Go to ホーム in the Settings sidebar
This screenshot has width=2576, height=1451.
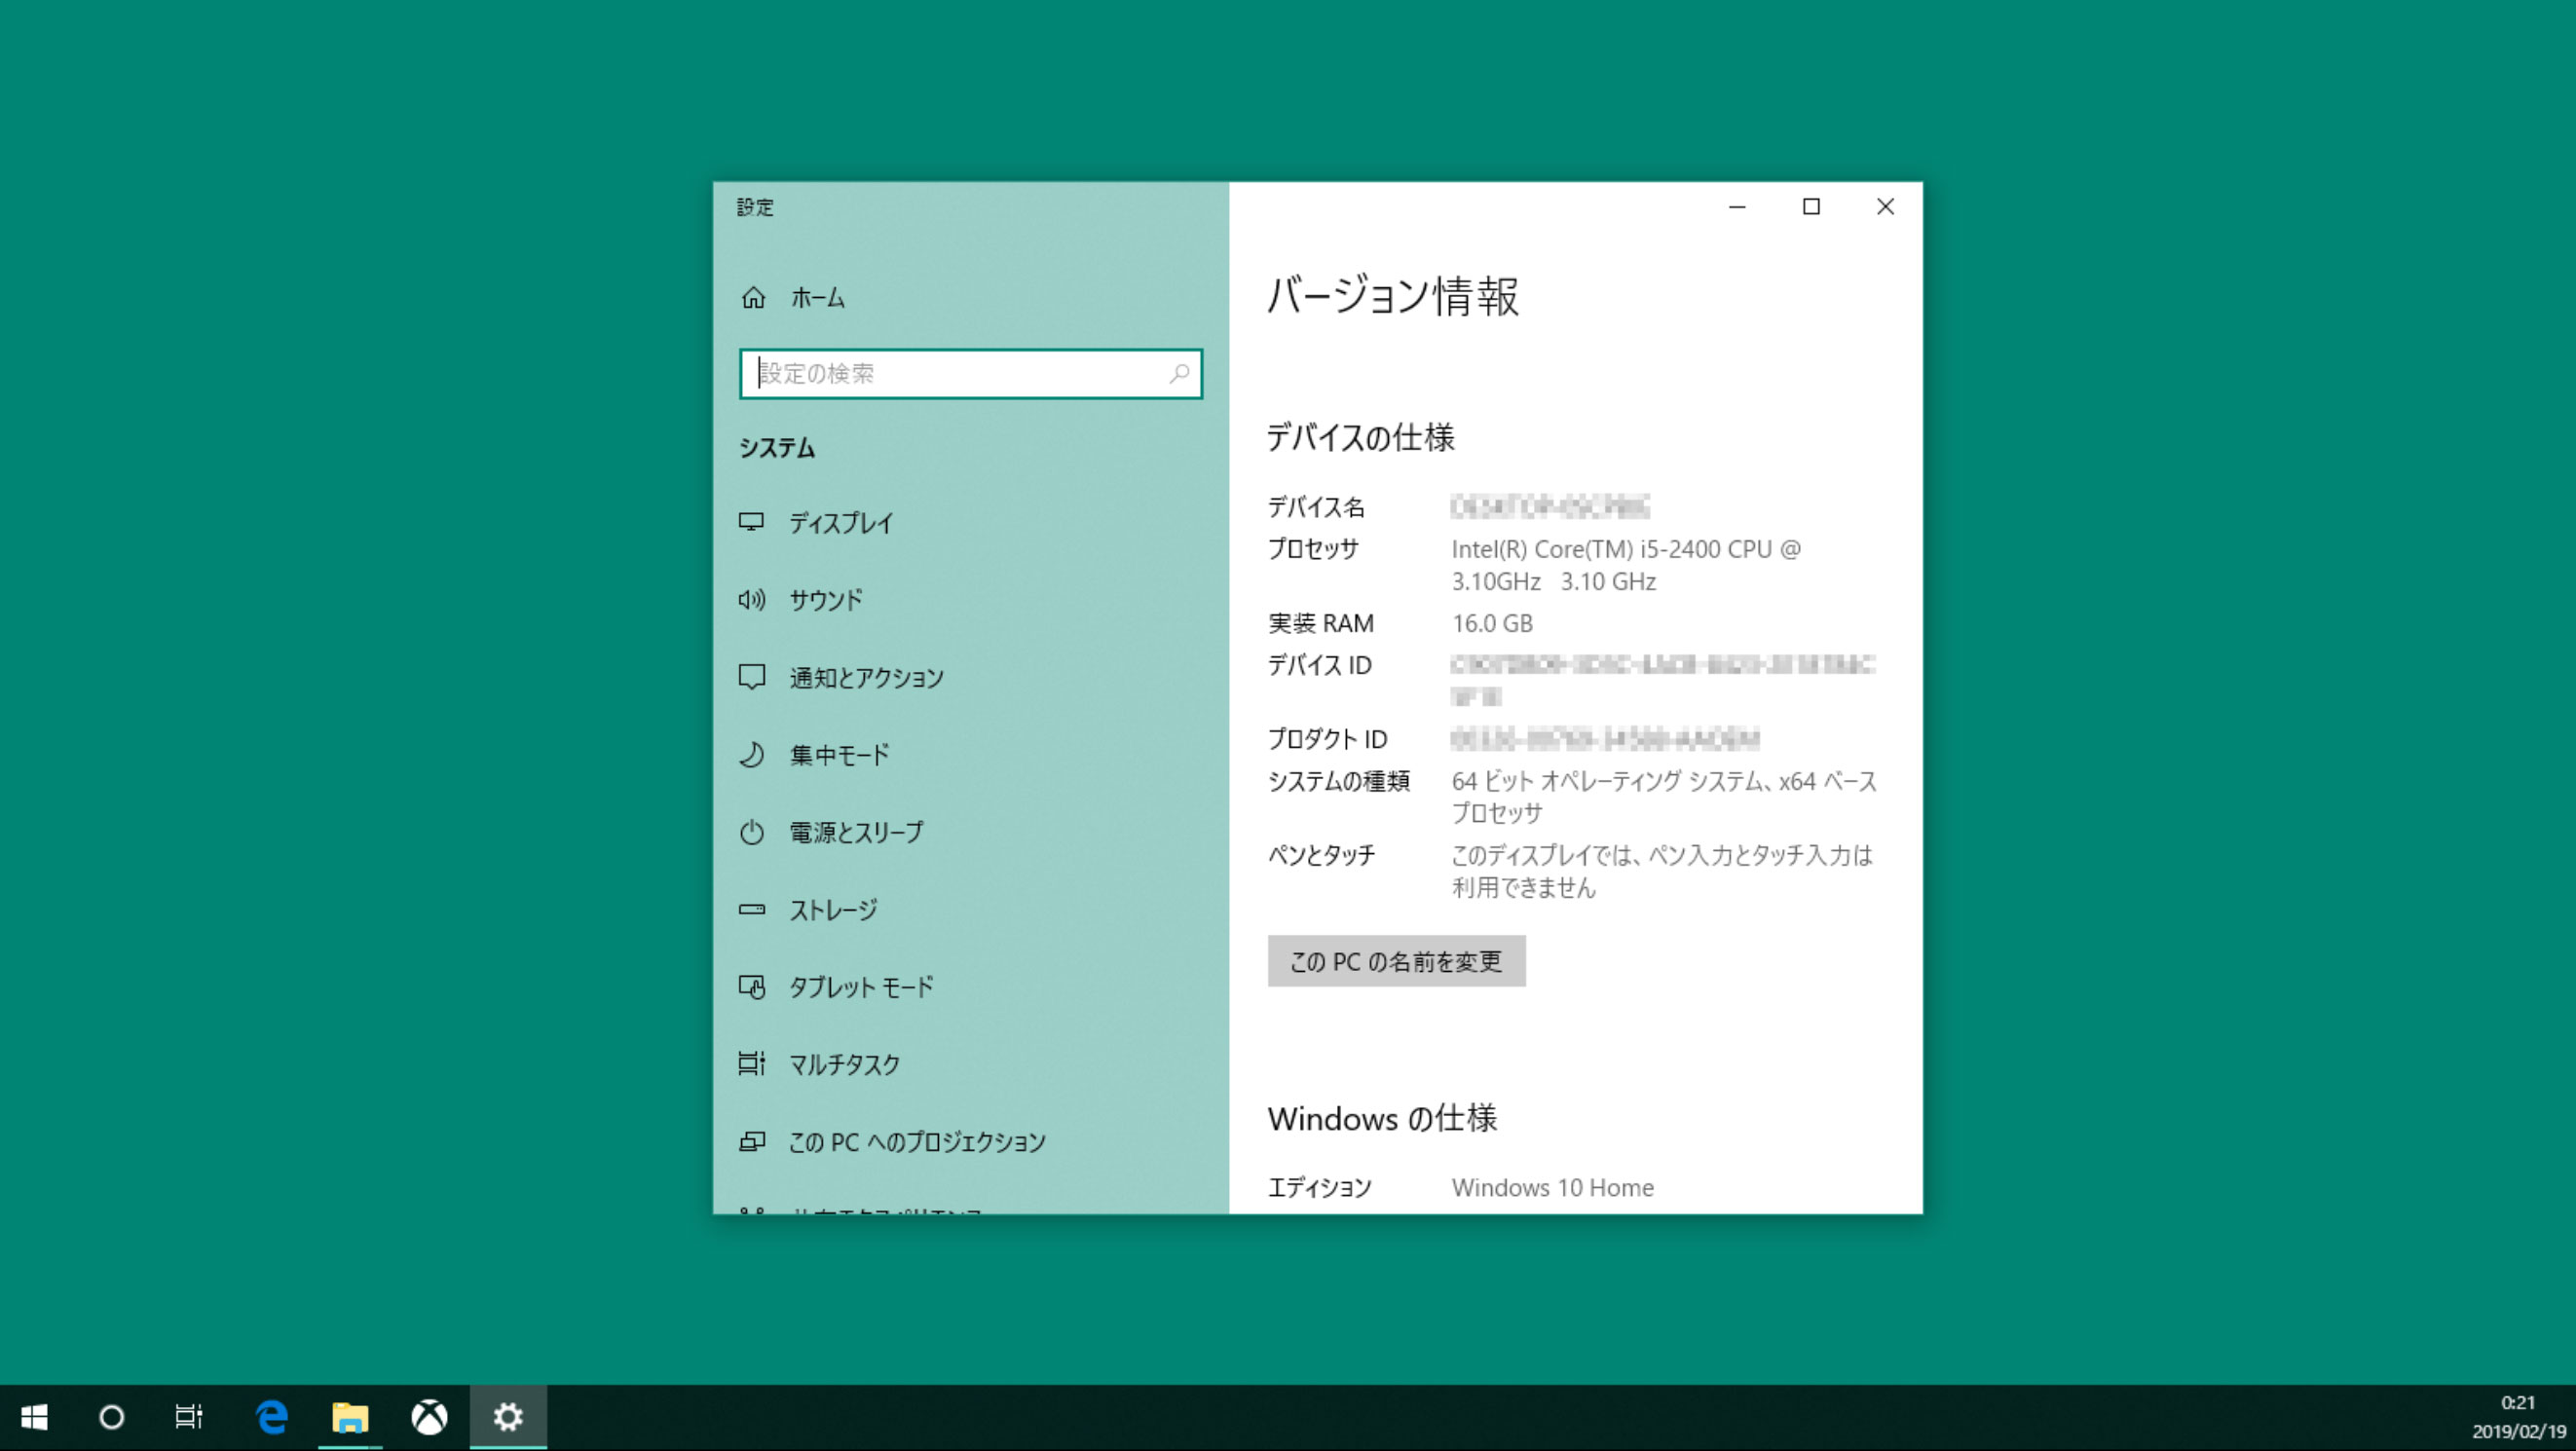click(818, 298)
